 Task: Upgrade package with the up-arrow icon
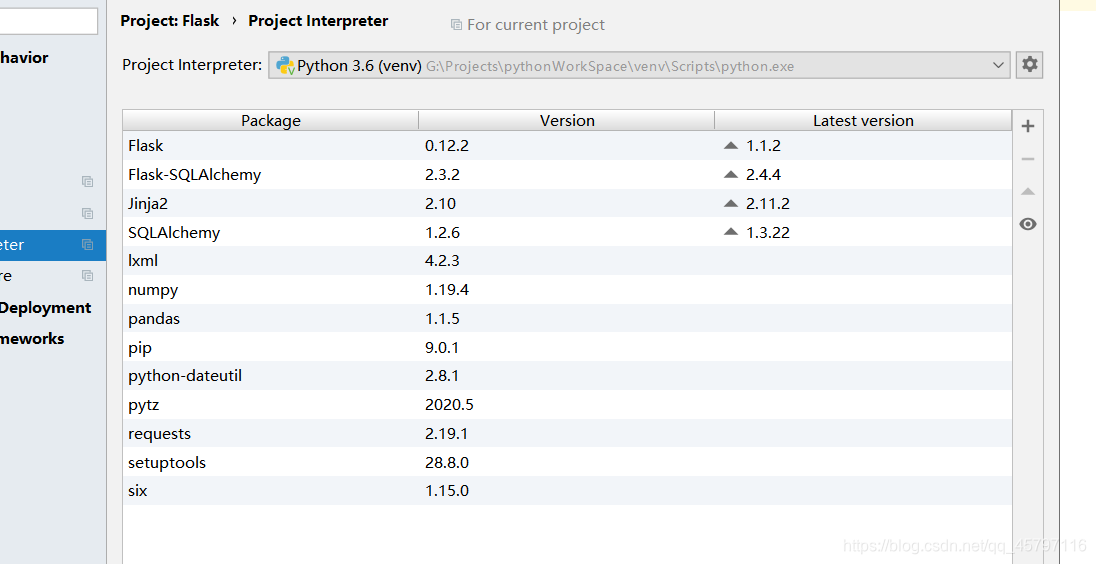click(x=1028, y=191)
